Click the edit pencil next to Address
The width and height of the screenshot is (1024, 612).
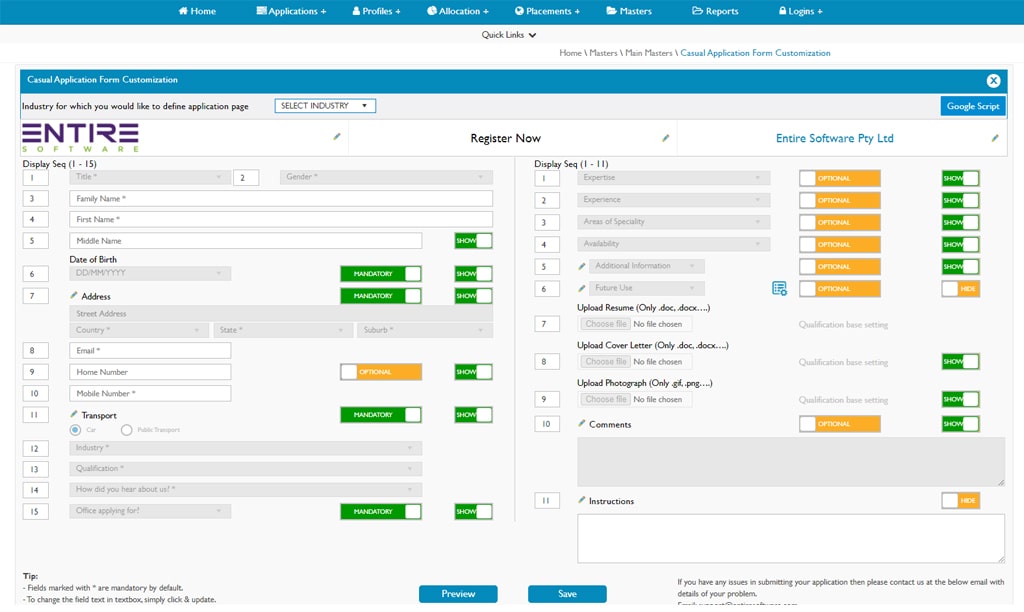[74, 296]
